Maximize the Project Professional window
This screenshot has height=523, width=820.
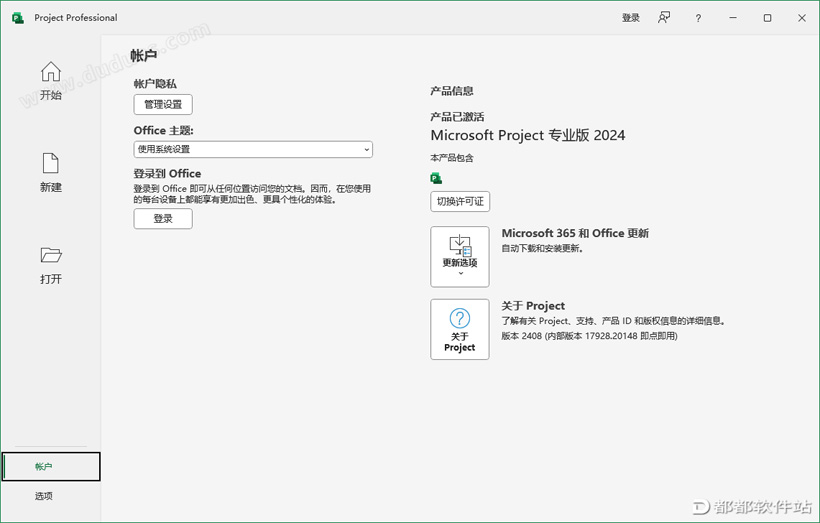(767, 18)
